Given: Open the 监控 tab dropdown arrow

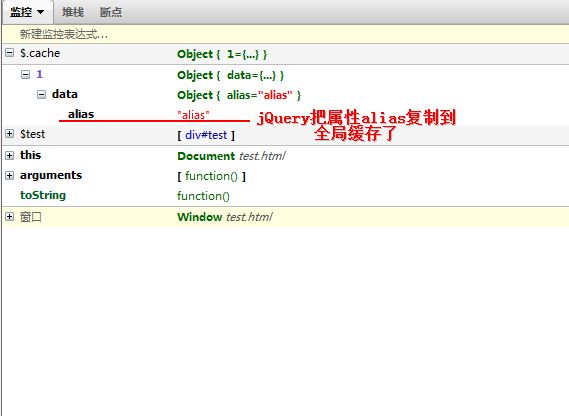Looking at the screenshot, I should 41,12.
